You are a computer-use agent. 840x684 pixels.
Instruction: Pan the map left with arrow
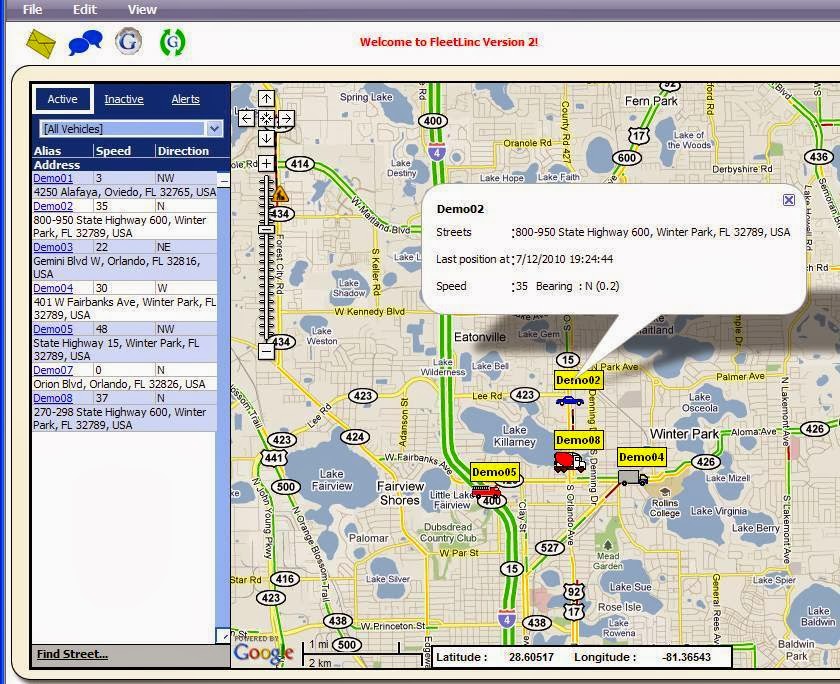[x=247, y=118]
